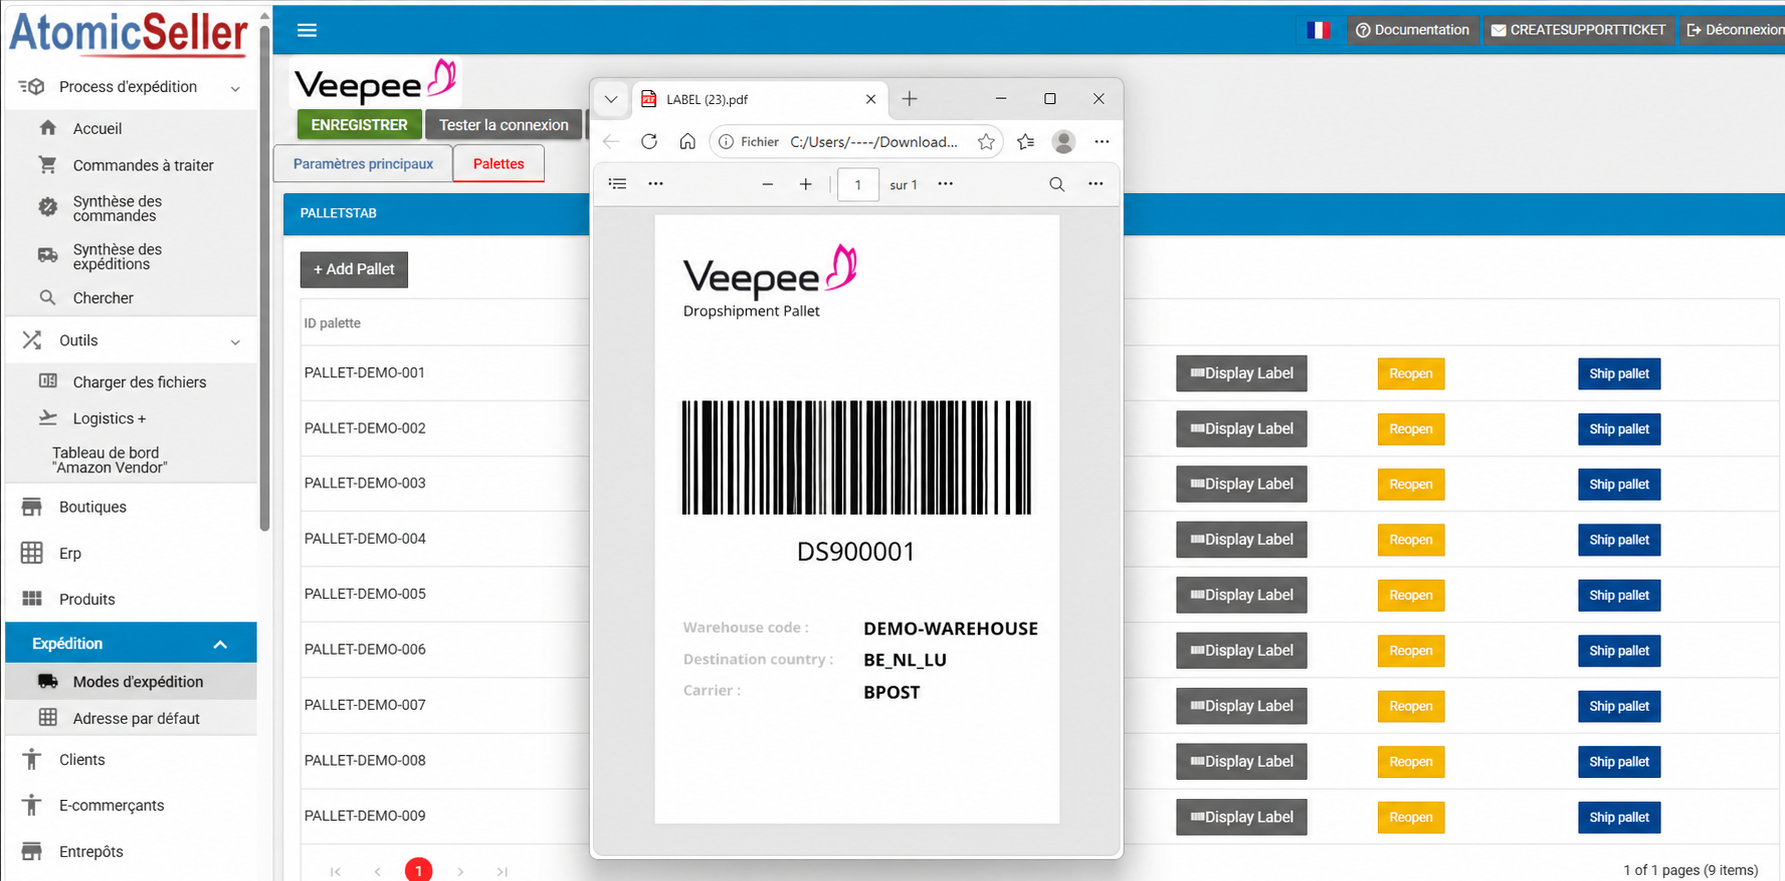
Task: Click the Commandes à traiter cart icon
Action: (x=48, y=165)
